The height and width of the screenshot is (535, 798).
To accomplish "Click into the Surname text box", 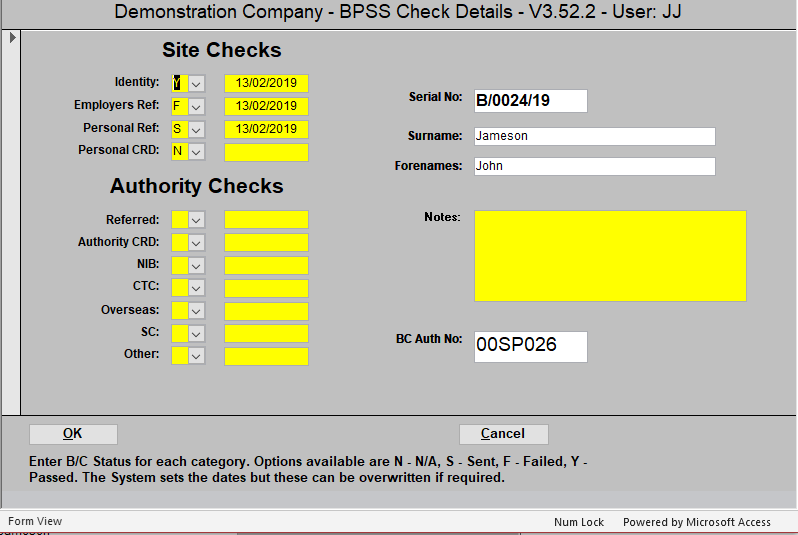I will [x=594, y=136].
